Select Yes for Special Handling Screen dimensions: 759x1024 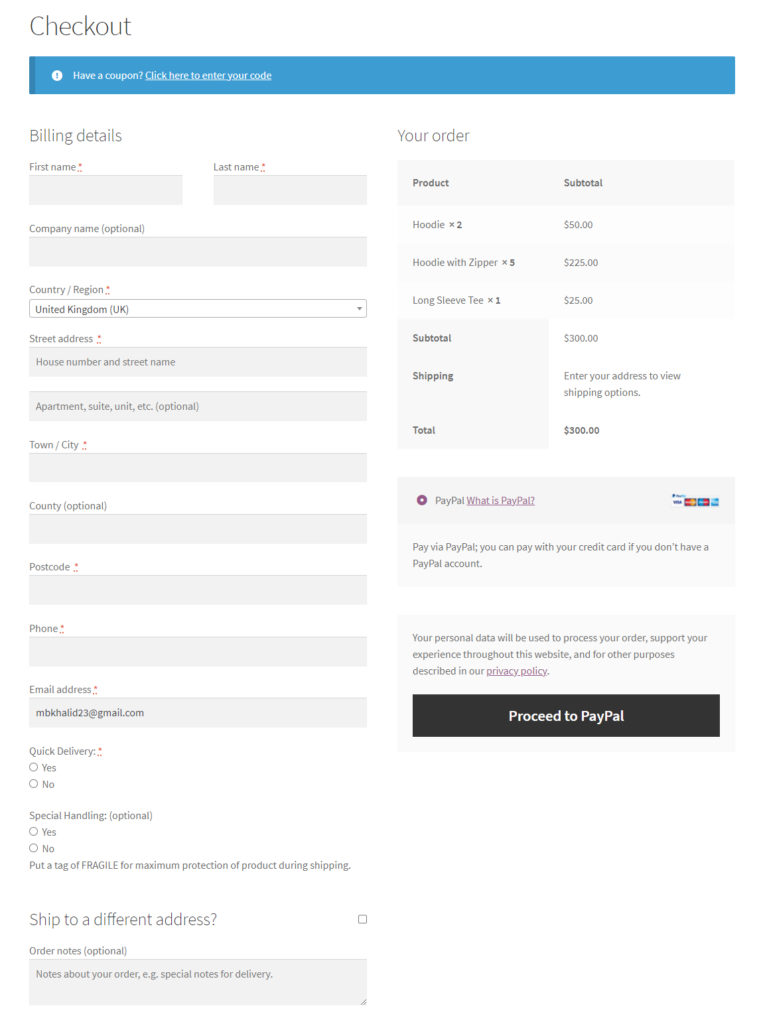33,831
